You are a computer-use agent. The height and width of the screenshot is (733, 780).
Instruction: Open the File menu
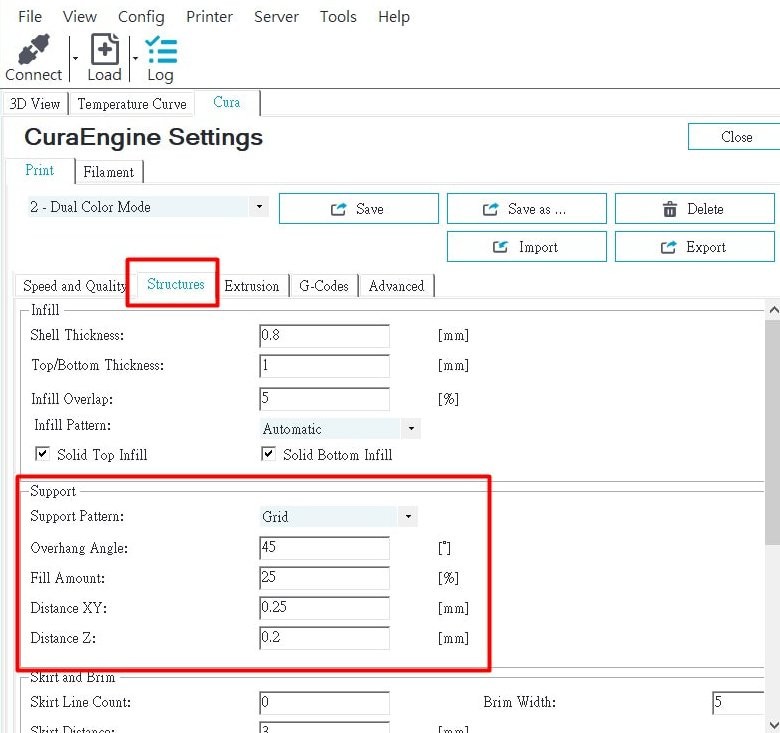30,16
